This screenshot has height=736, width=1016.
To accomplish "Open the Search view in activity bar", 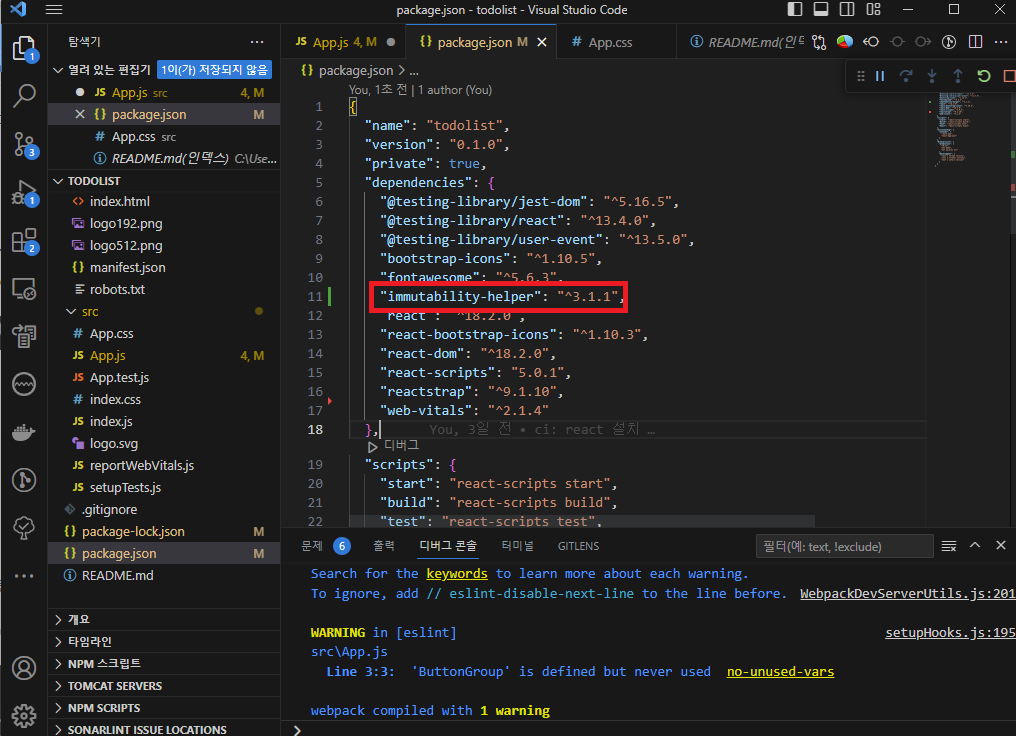I will point(24,96).
